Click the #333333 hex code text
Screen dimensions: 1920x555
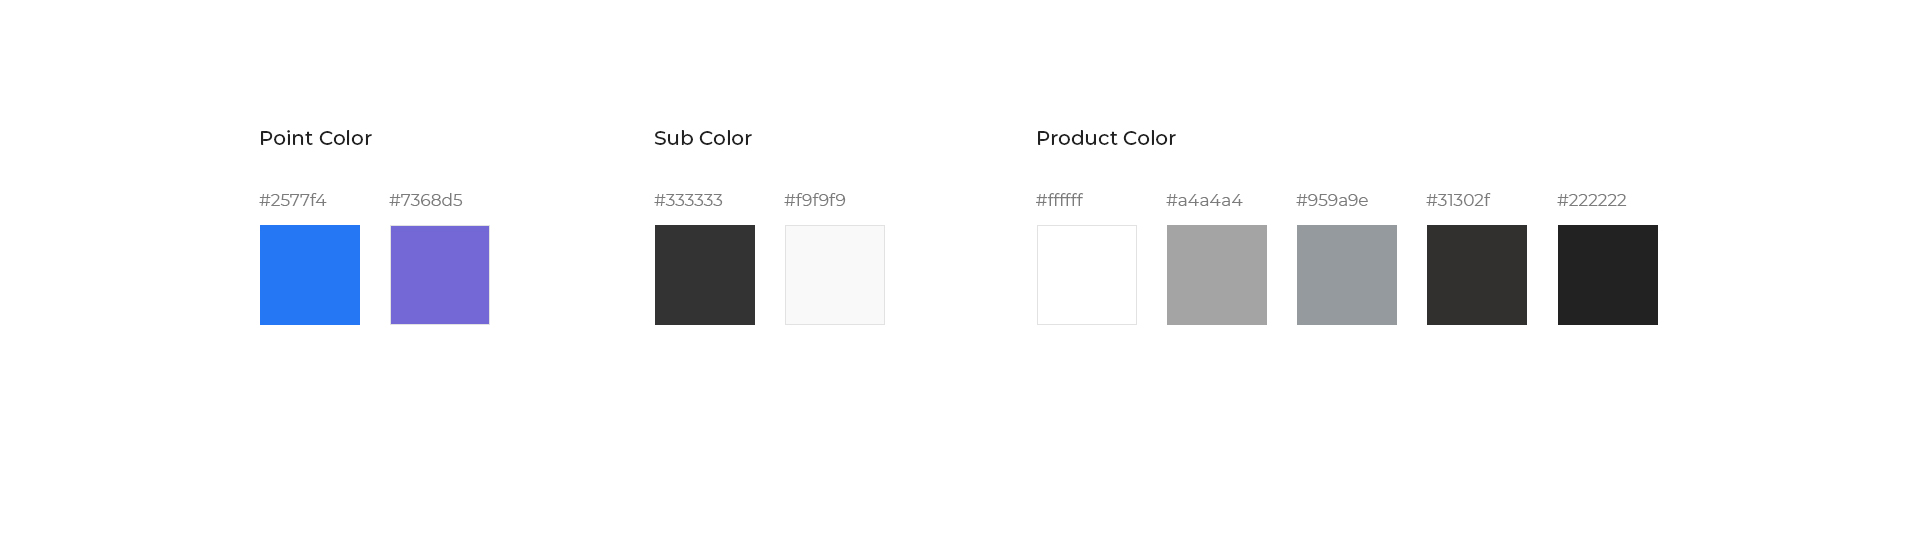tap(688, 200)
